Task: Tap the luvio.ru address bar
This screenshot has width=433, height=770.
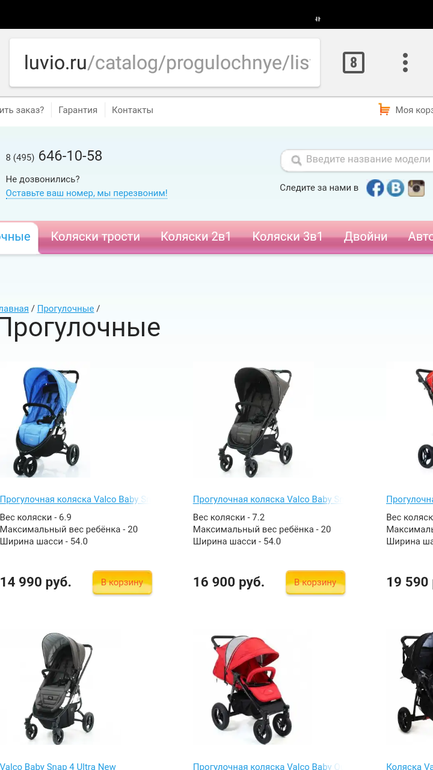Action: (165, 63)
